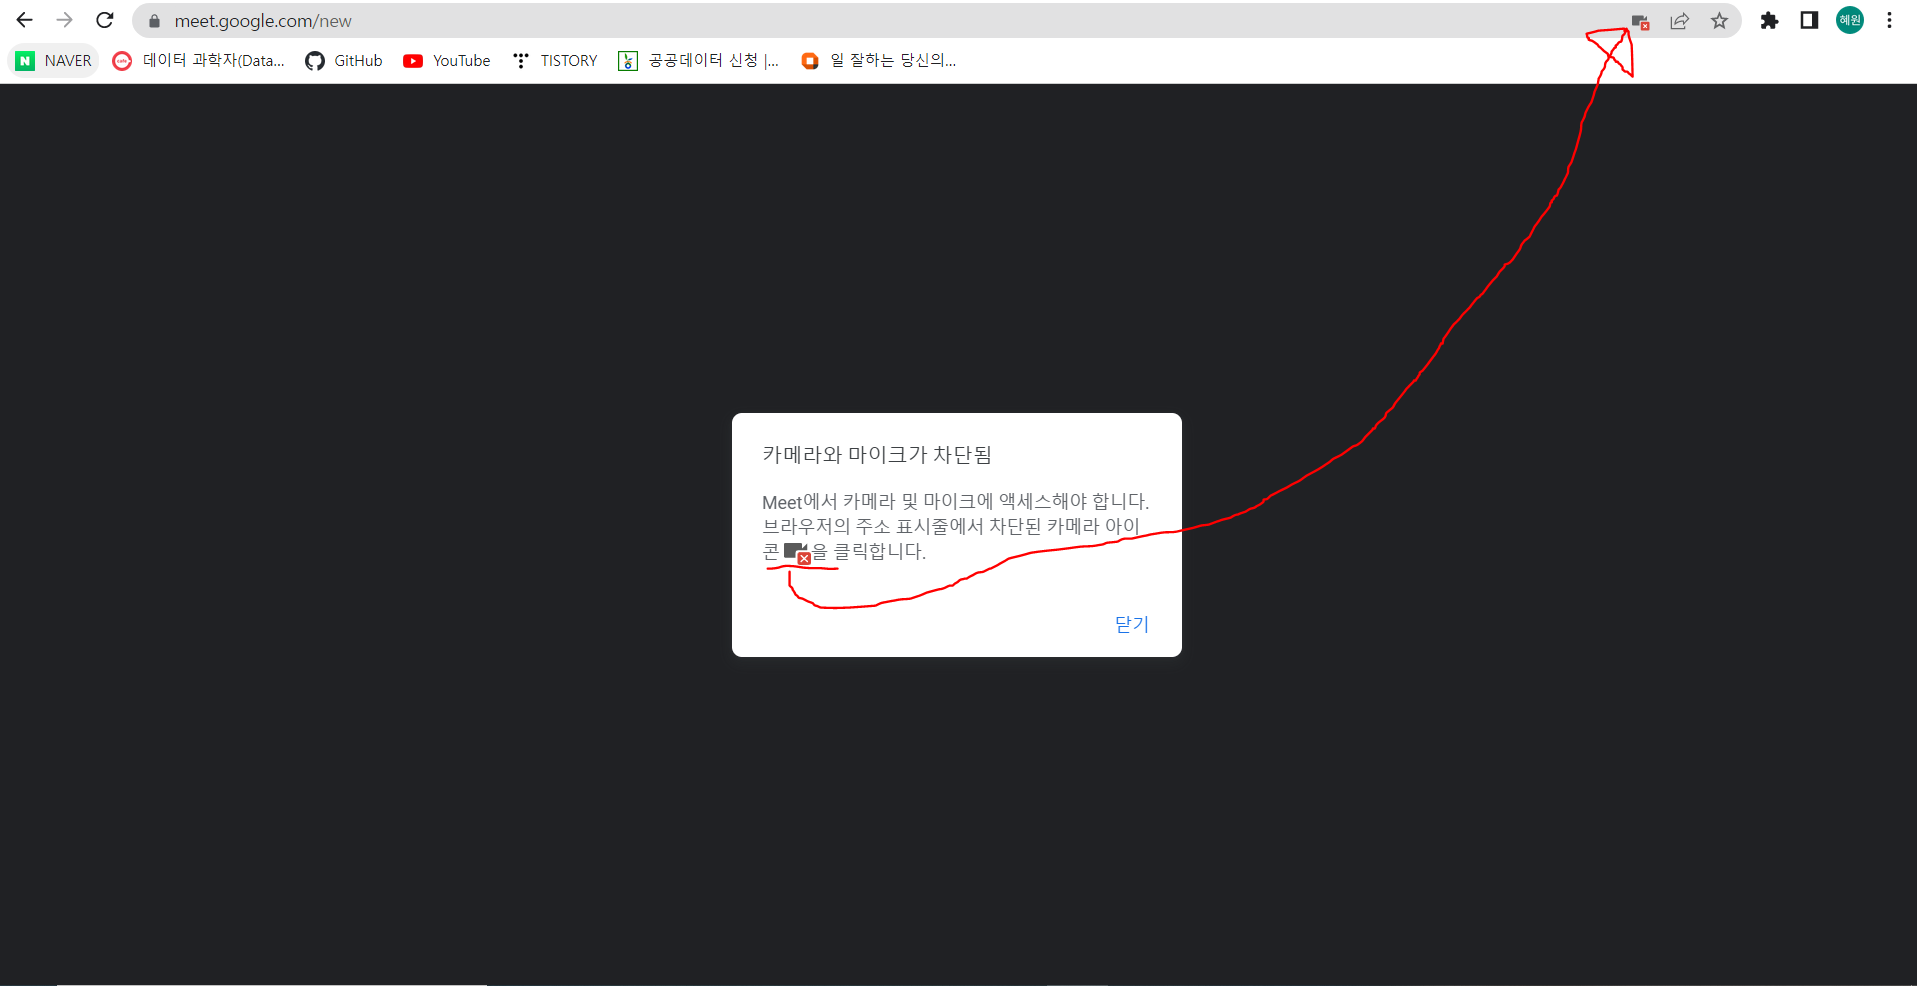Share this page using the share icon
The image size is (1917, 986).
1680,21
